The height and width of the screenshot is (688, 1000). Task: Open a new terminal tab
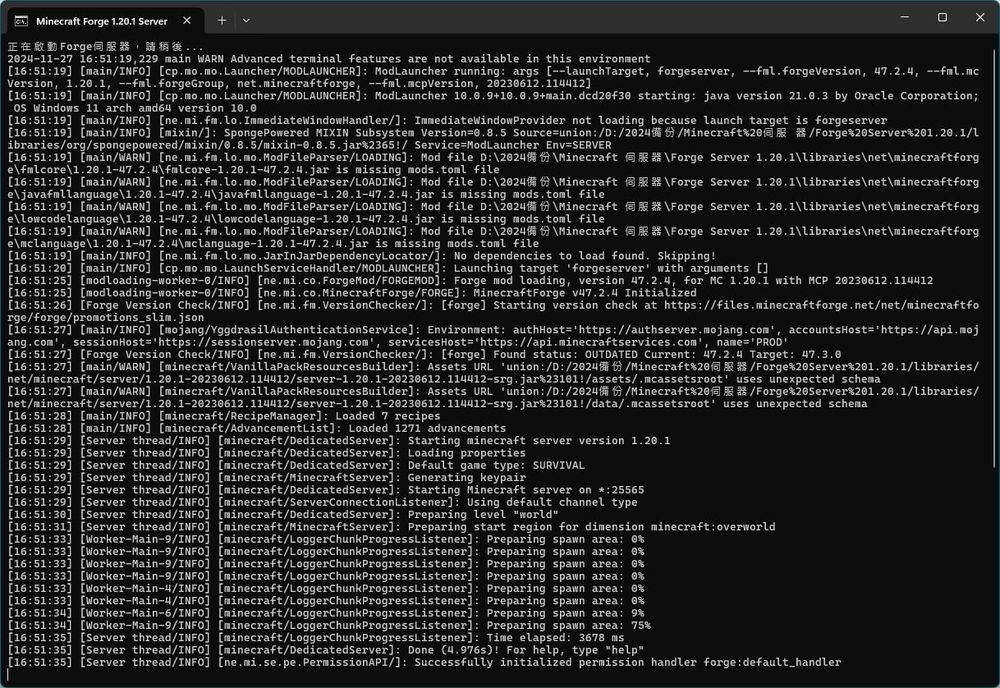[222, 19]
